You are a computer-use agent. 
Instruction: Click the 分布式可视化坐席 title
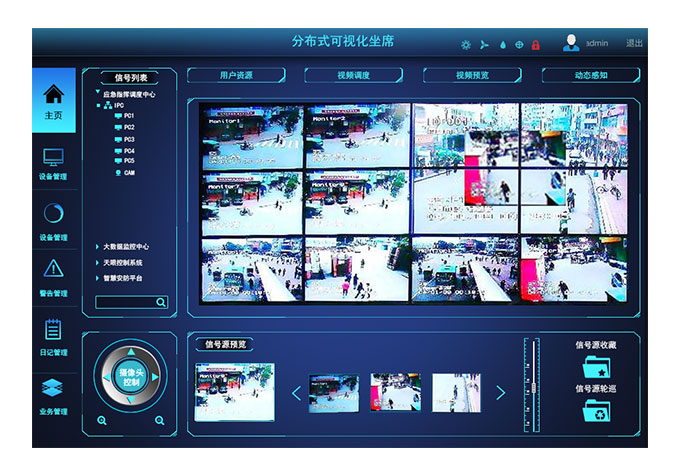343,42
